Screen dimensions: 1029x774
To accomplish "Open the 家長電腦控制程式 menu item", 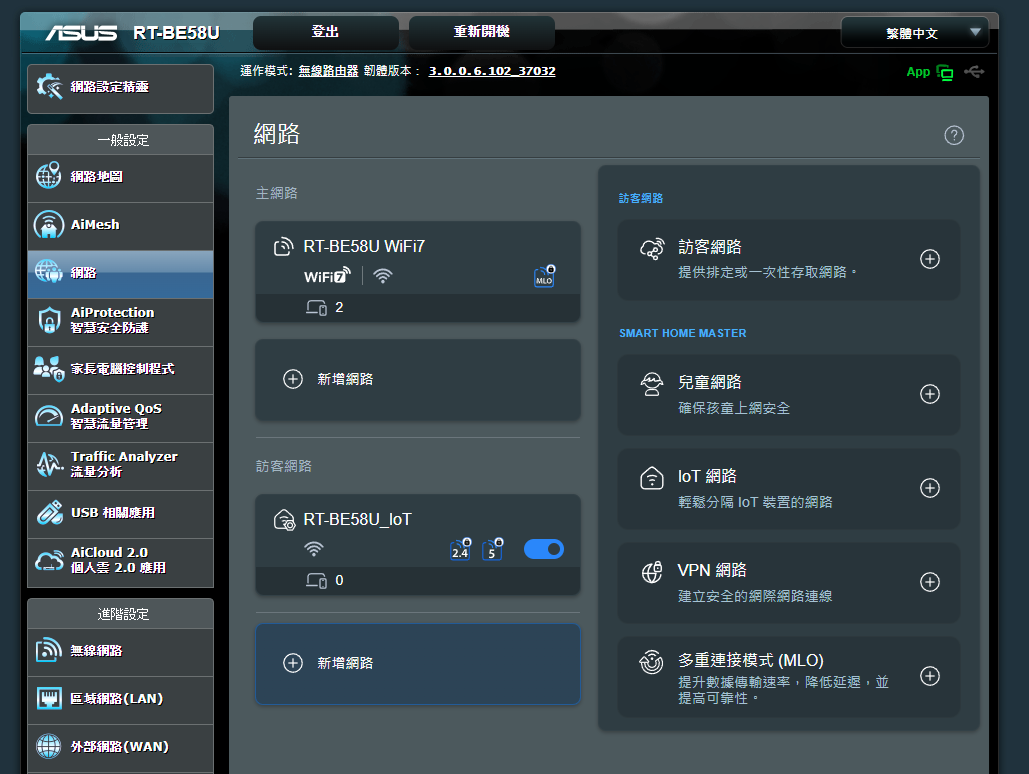I will tap(121, 369).
